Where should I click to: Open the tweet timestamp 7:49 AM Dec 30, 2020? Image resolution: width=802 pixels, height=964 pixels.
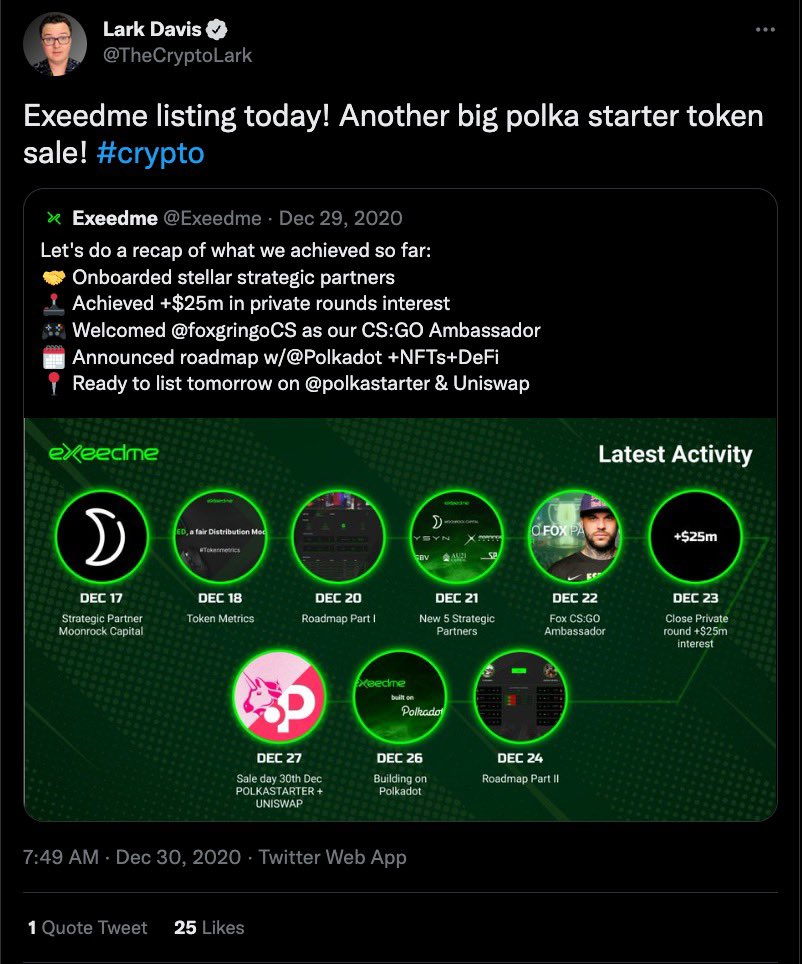pos(132,857)
